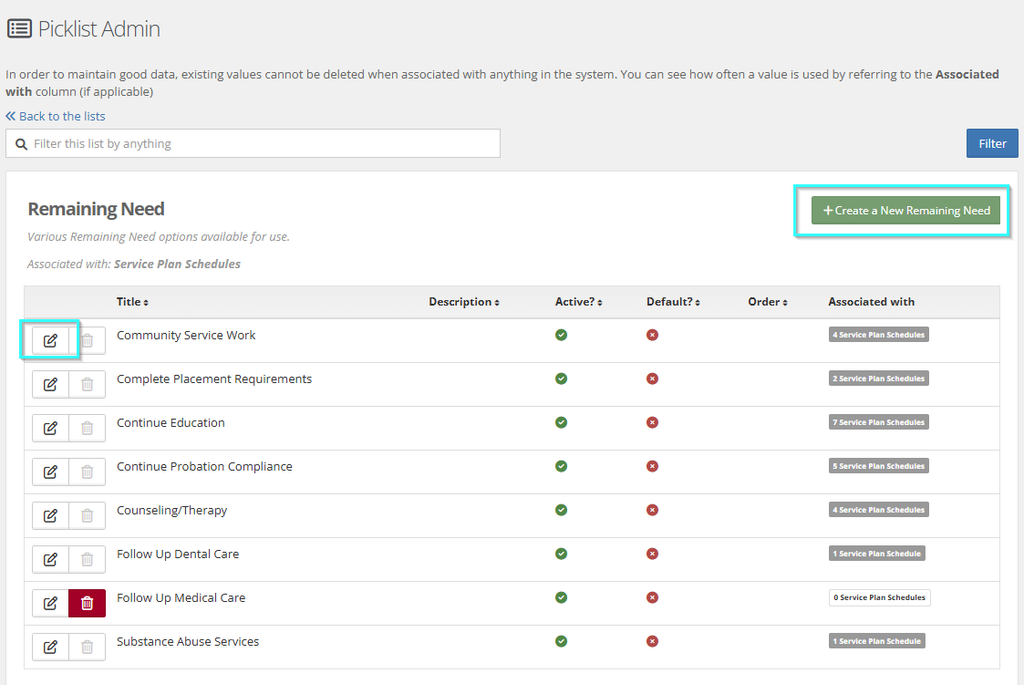Sort the list by Default? column
The image size is (1024, 685).
[x=673, y=302]
